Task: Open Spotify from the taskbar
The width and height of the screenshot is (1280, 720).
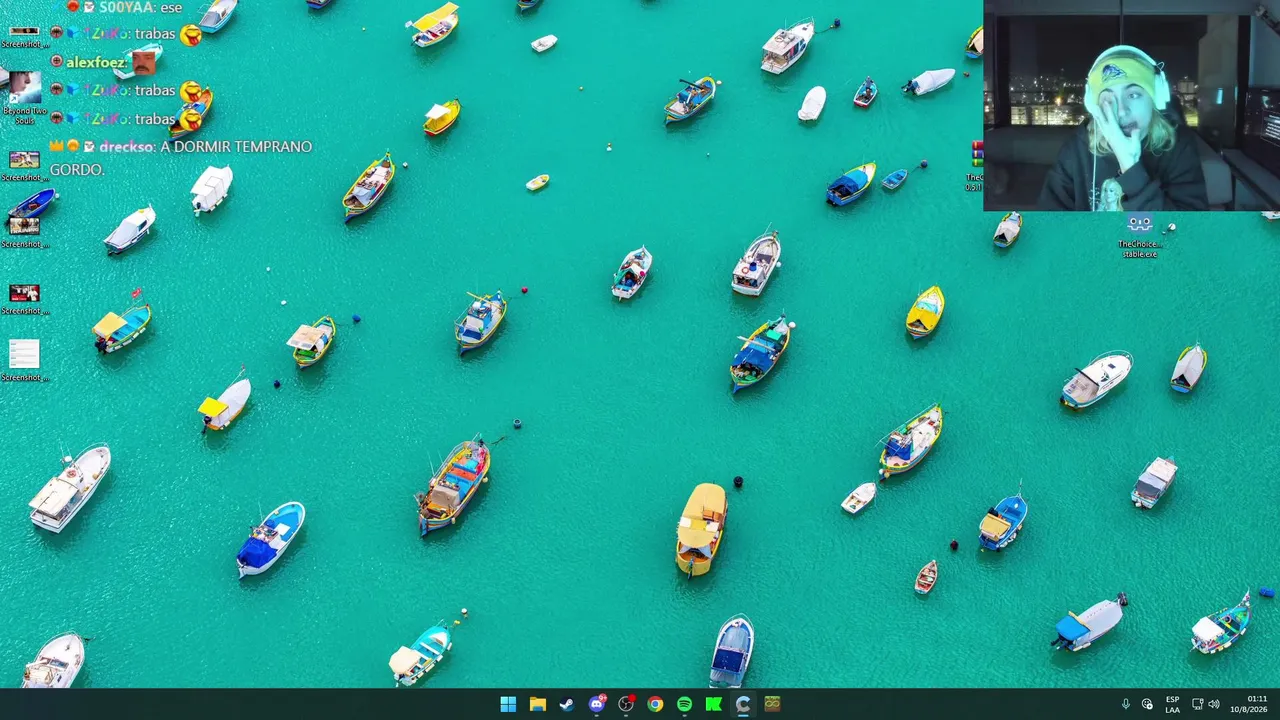Action: pyautogui.click(x=684, y=704)
